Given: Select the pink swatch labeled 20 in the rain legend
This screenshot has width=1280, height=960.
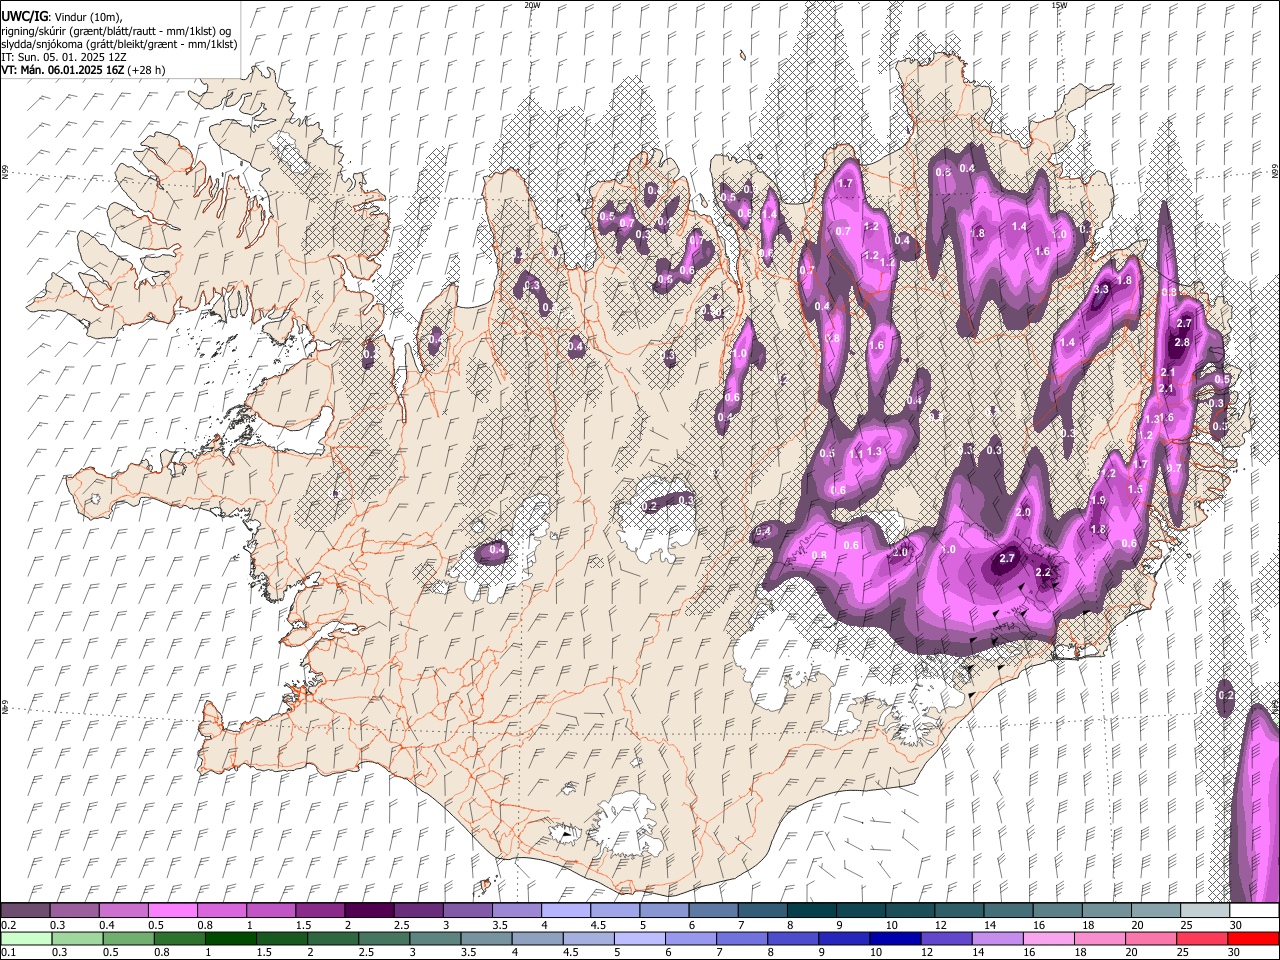Looking at the screenshot, I should pyautogui.click(x=1152, y=938).
